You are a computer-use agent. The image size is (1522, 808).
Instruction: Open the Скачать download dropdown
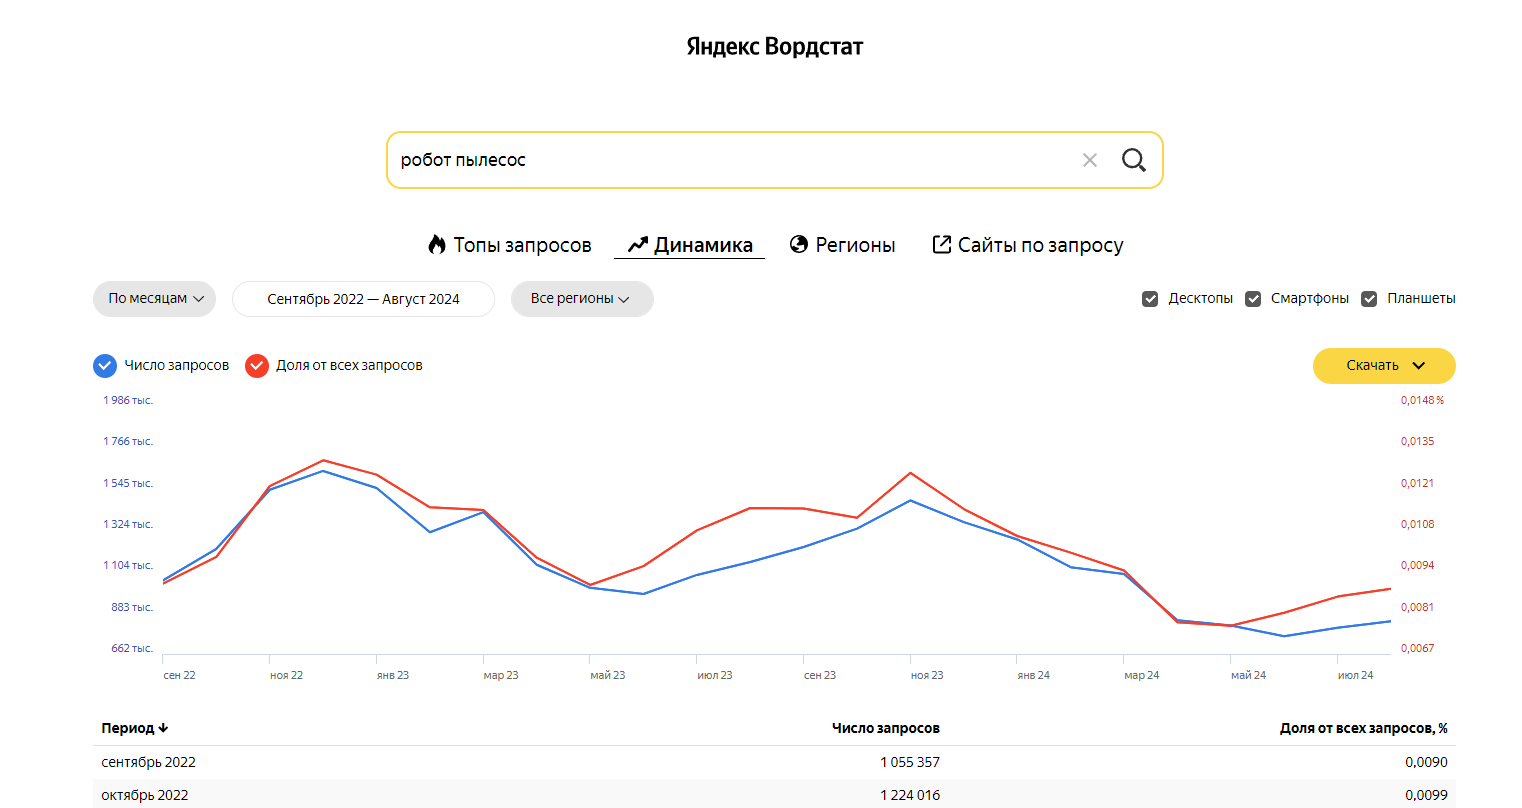[x=1384, y=366]
